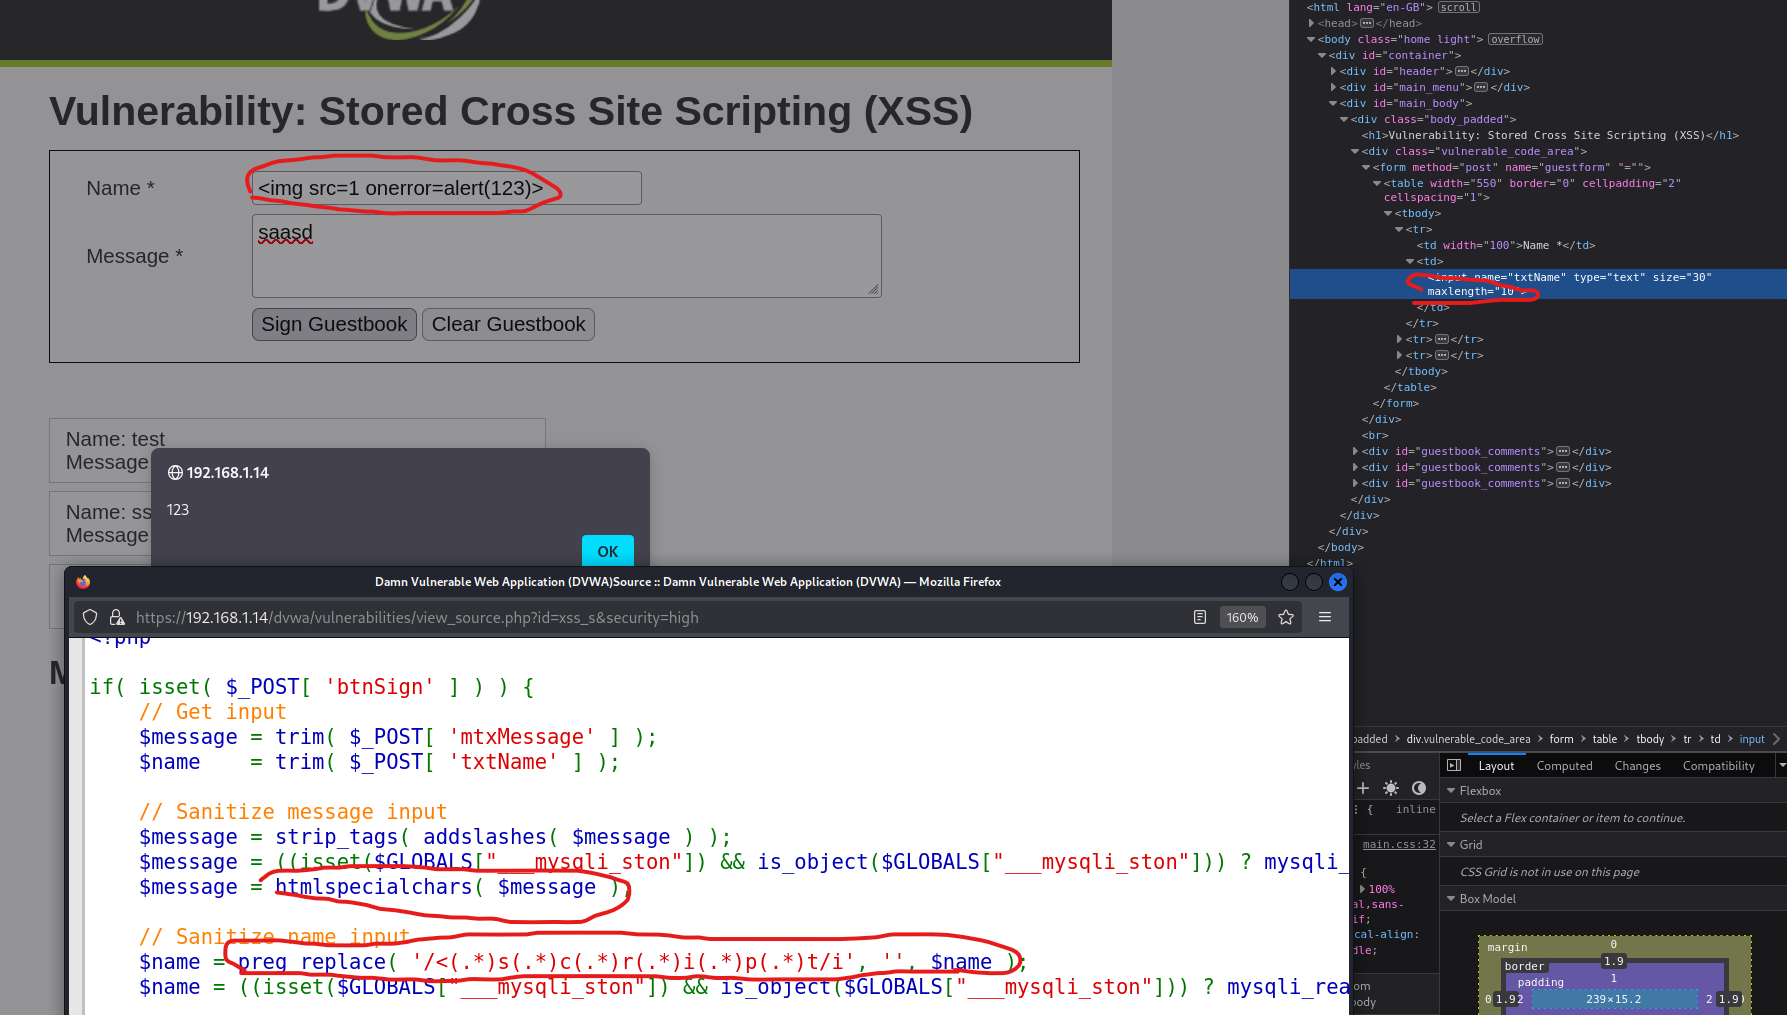Collapse the form guestform node
Image resolution: width=1787 pixels, height=1015 pixels.
1366,167
